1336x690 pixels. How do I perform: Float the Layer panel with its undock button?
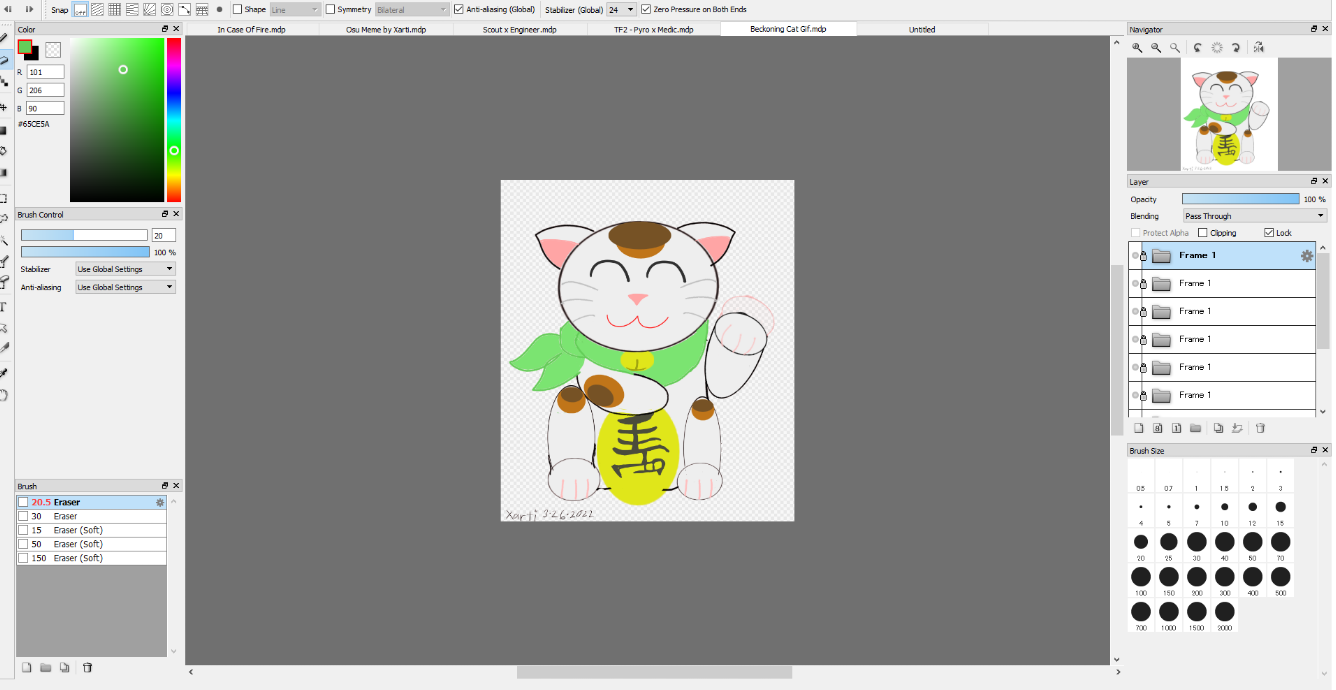tap(1313, 182)
